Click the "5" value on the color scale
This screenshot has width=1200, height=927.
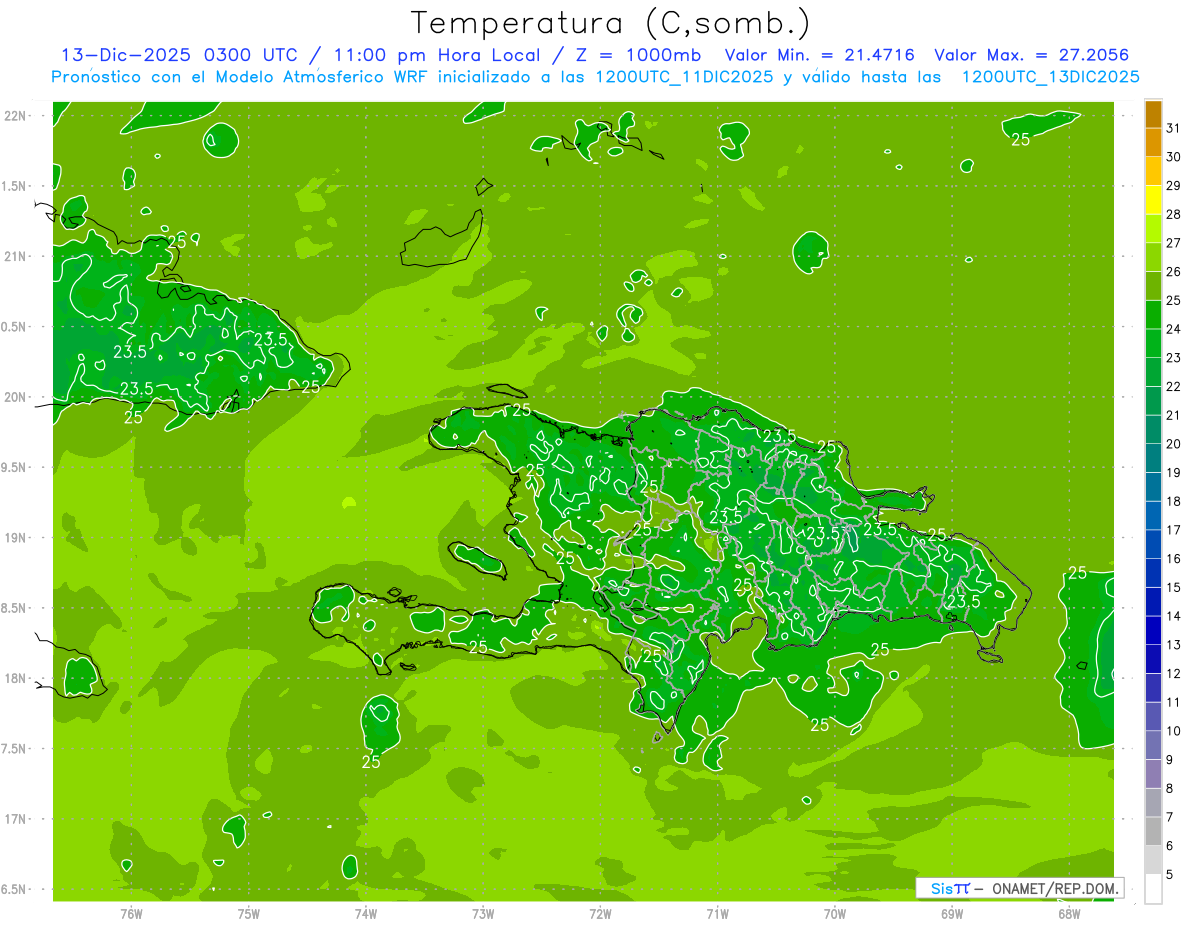pos(1170,874)
